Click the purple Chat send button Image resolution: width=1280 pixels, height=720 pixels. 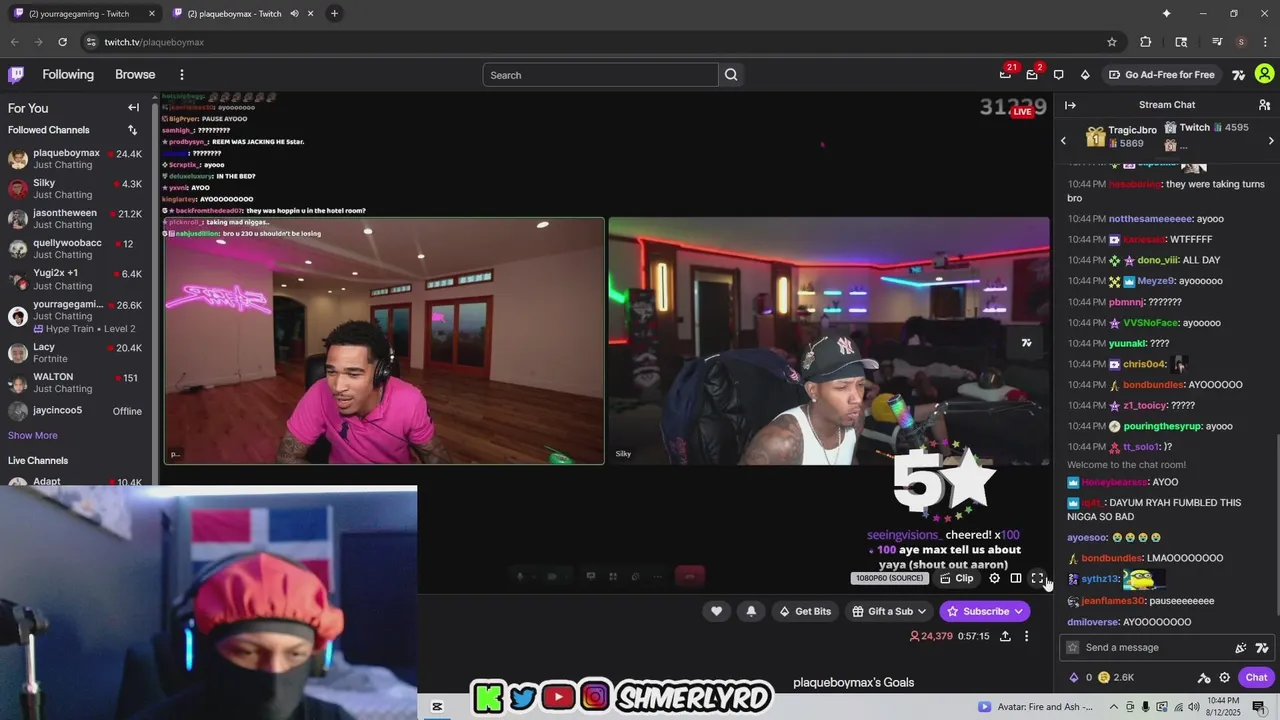(1257, 677)
